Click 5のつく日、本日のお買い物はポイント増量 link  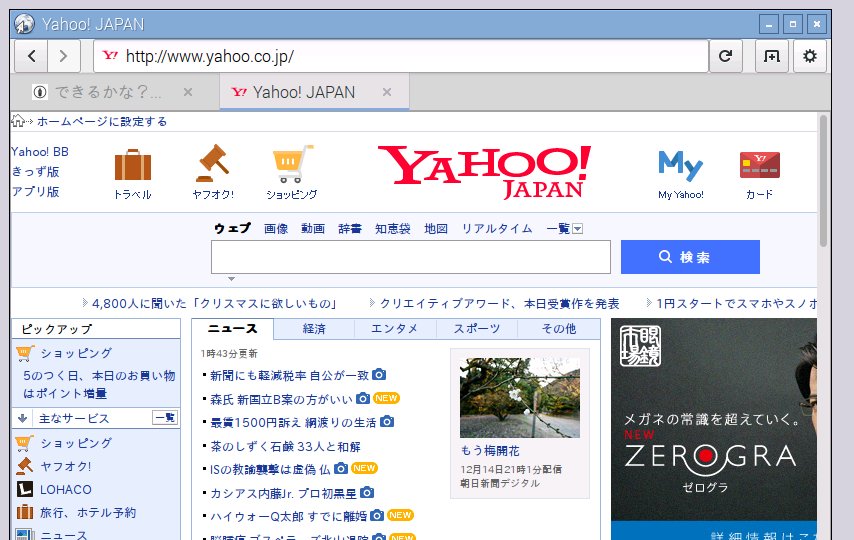[x=99, y=384]
